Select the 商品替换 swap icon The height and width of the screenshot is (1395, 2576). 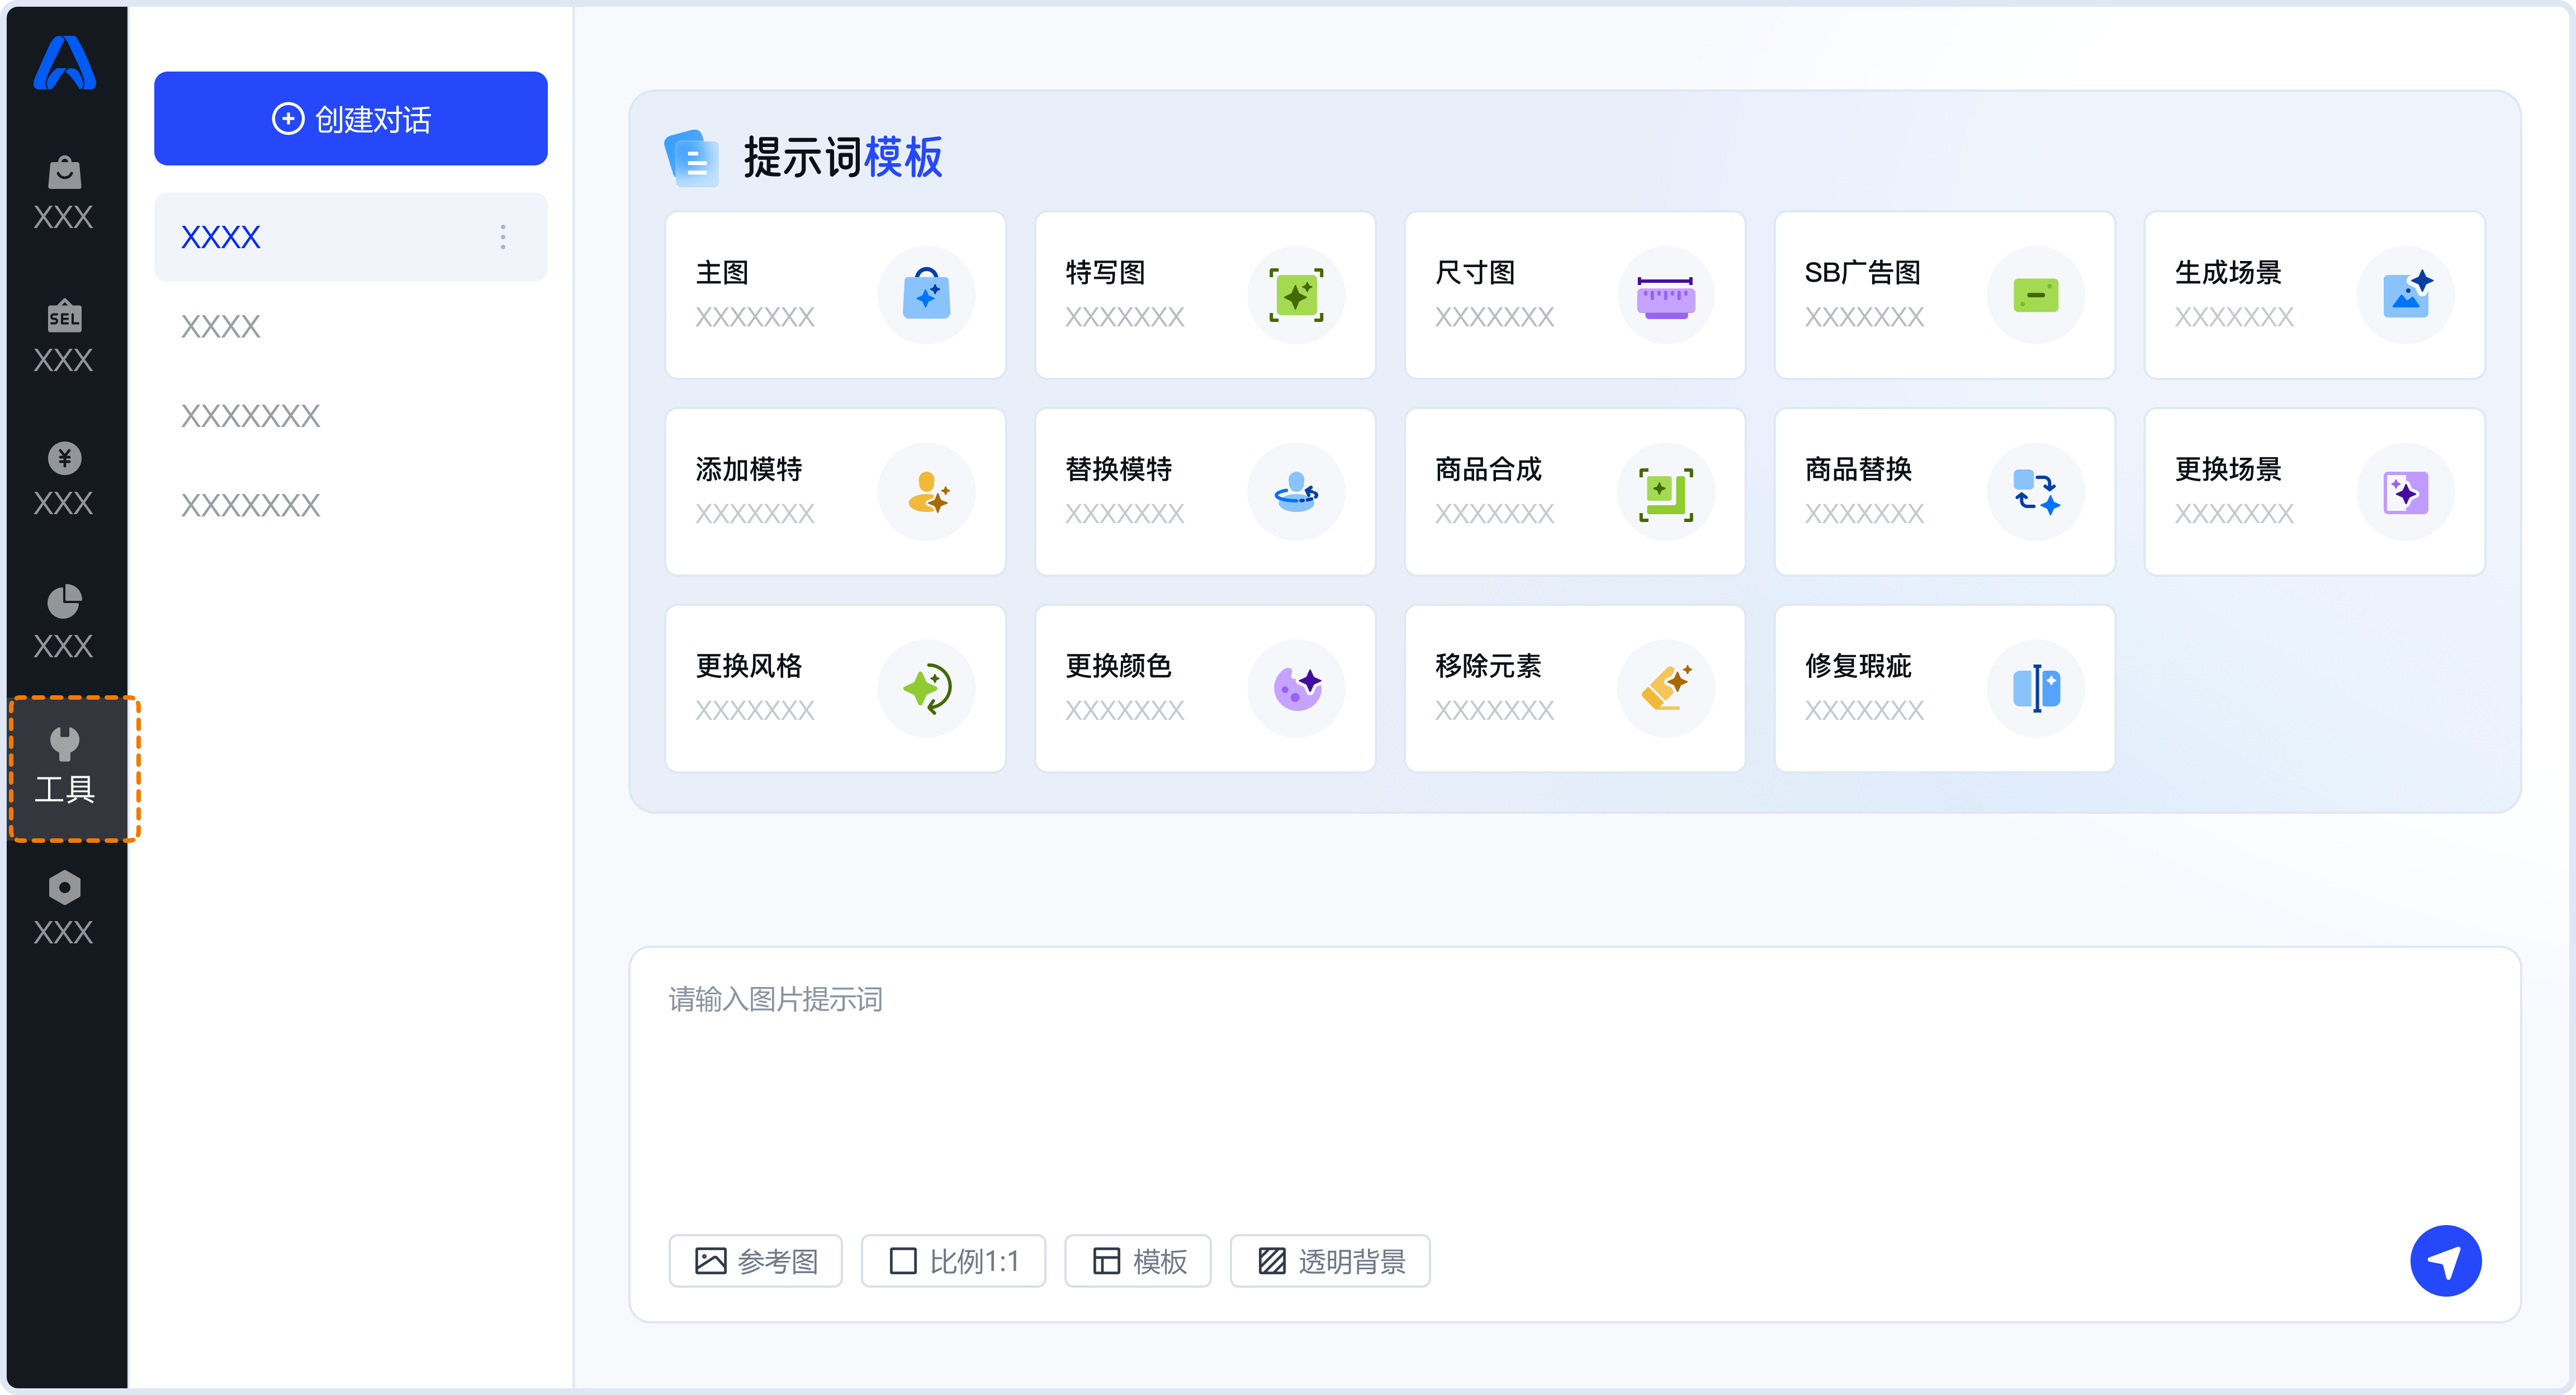click(x=2035, y=492)
